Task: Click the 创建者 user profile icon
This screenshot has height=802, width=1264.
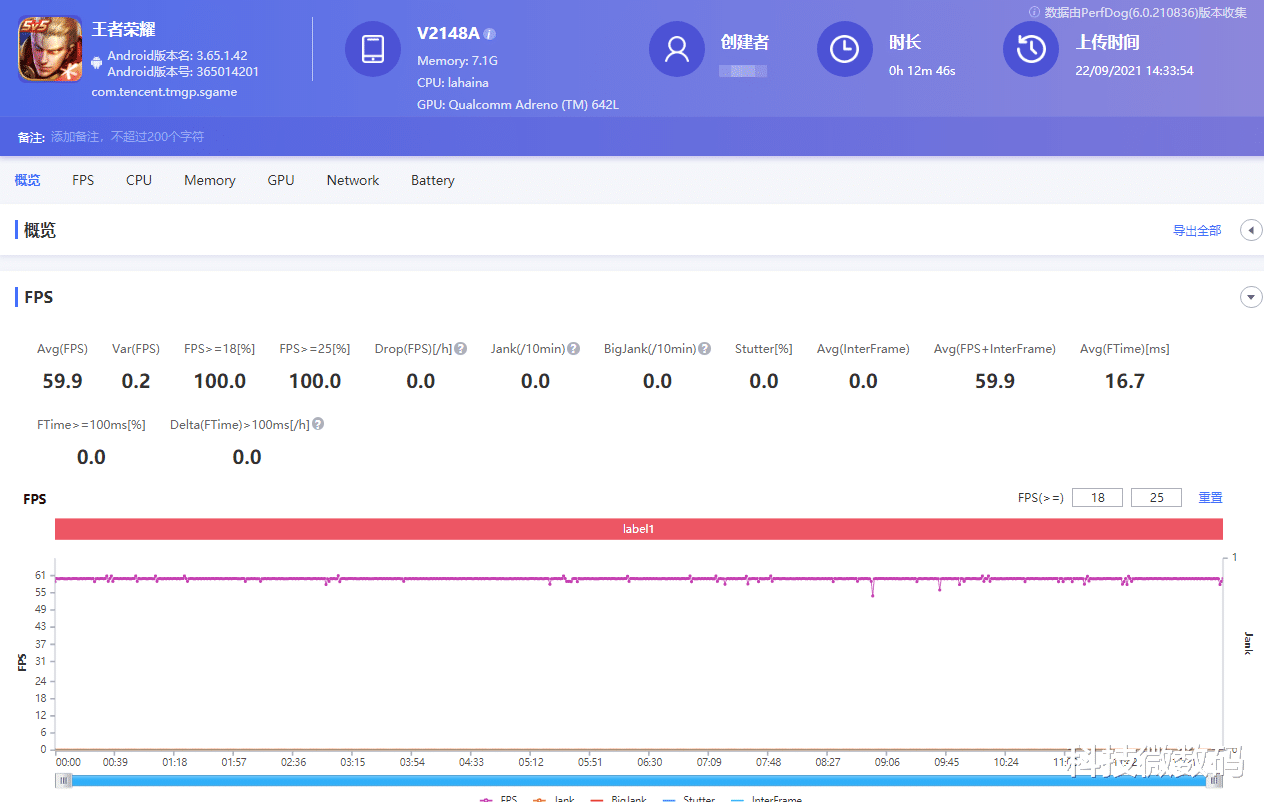Action: tap(677, 48)
